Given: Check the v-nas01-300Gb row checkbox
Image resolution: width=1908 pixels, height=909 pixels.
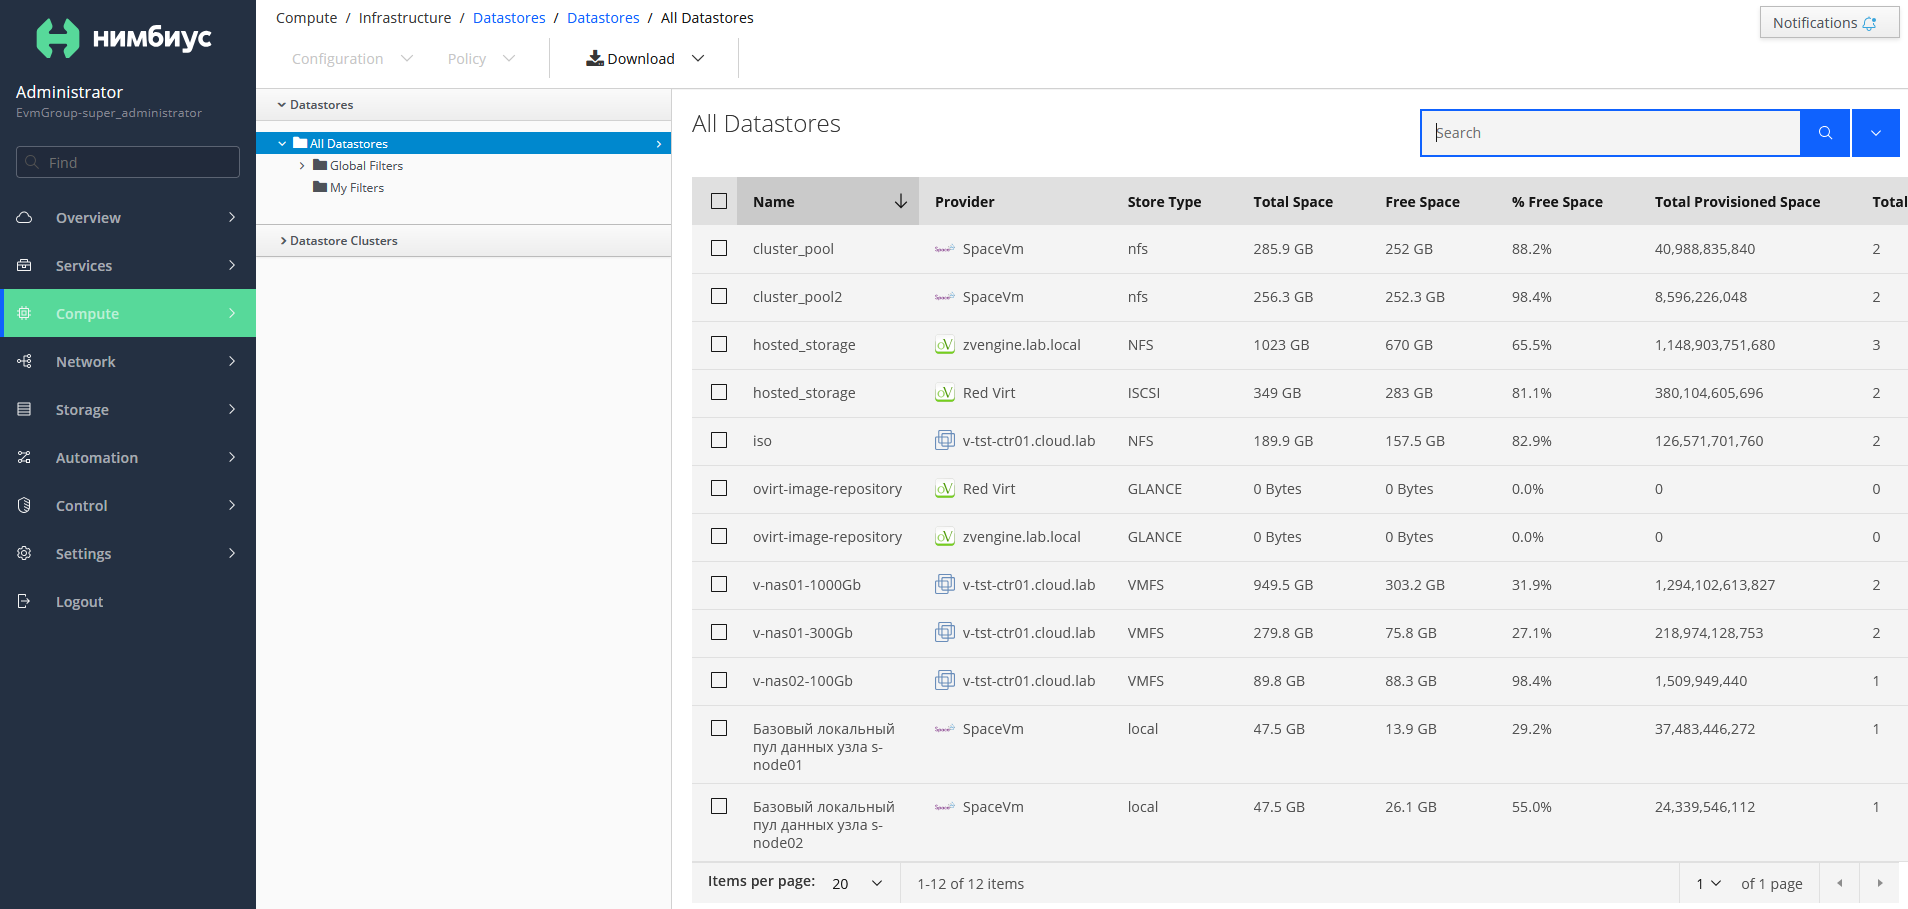Looking at the screenshot, I should (719, 632).
